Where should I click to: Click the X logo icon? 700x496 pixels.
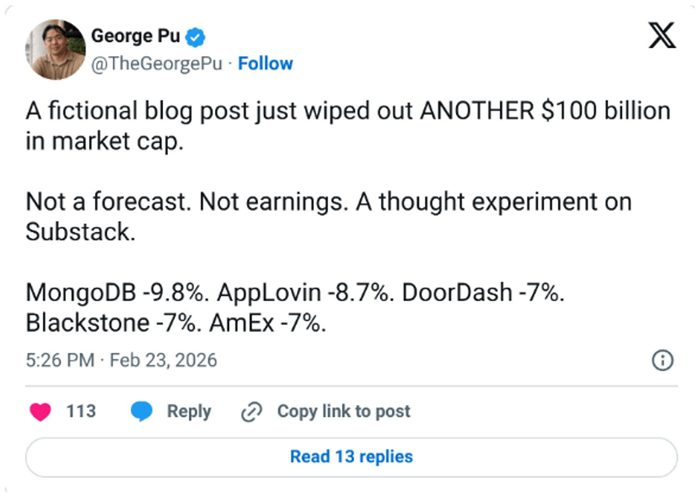[x=661, y=37]
